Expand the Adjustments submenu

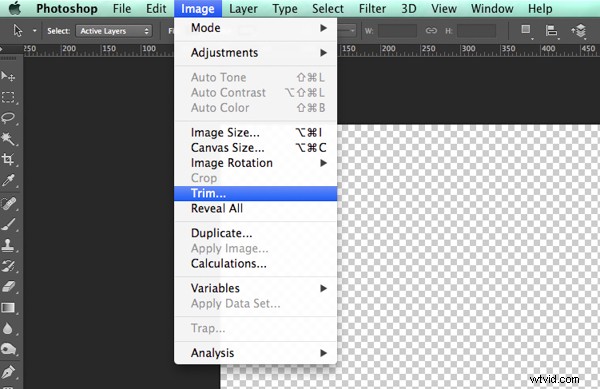click(x=256, y=53)
